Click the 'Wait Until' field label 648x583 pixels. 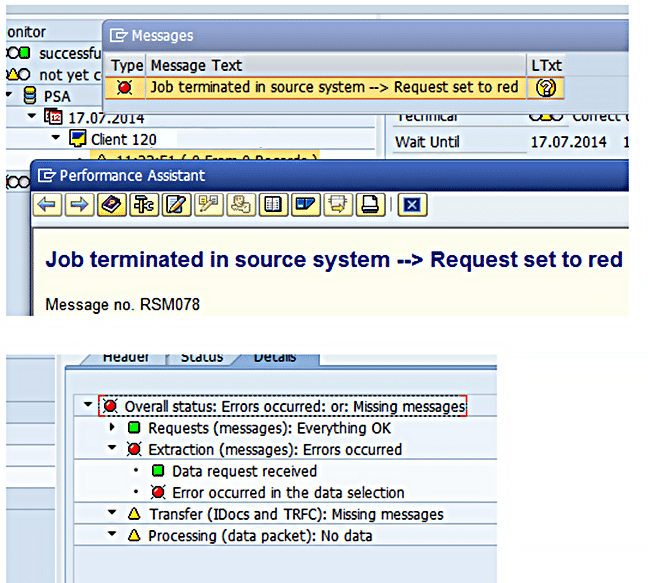point(427,142)
